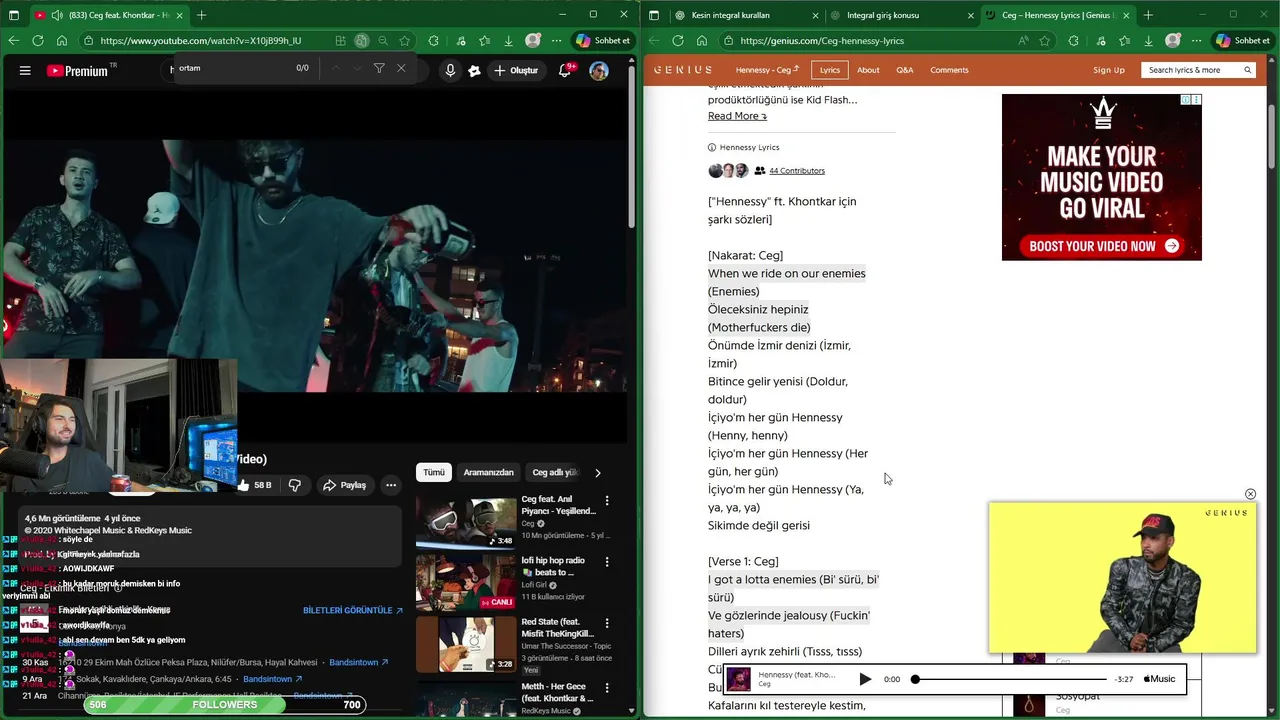The image size is (1280, 720).
Task: Click BİLETLERİ GÖRÜNTÜLE link
Action: [353, 610]
